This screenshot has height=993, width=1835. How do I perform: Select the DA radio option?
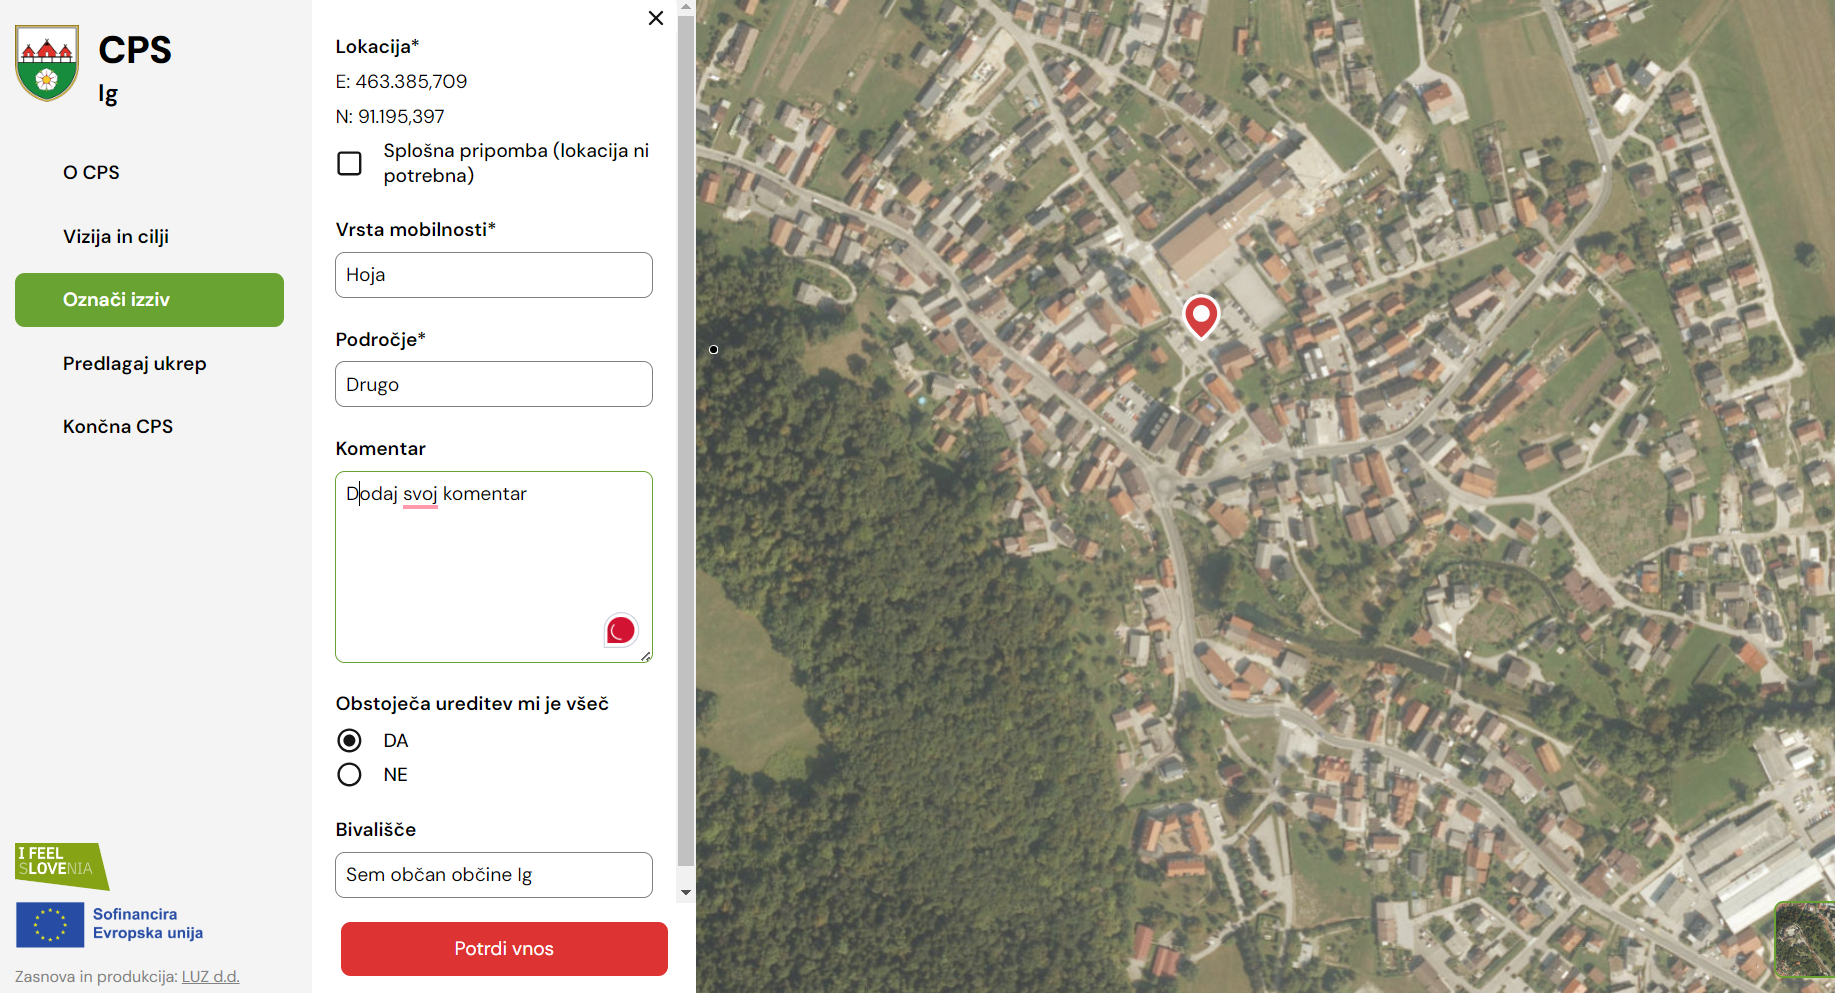coord(349,740)
